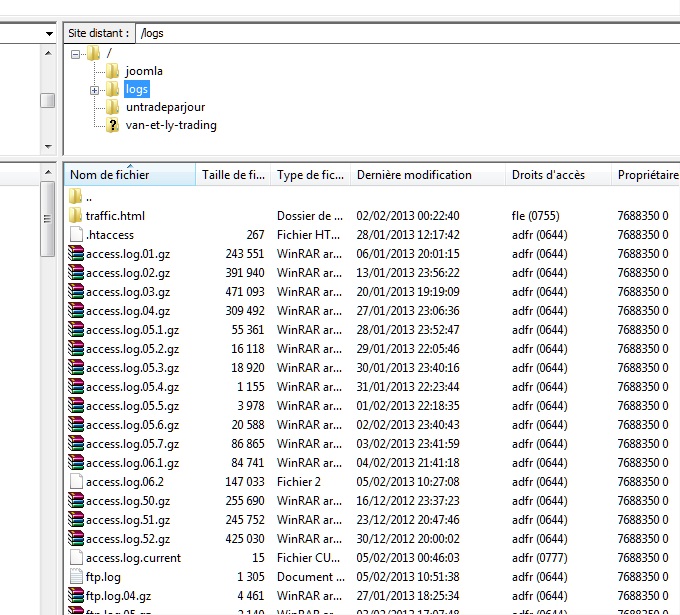Open the local site path dropdown arrow

click(x=49, y=33)
